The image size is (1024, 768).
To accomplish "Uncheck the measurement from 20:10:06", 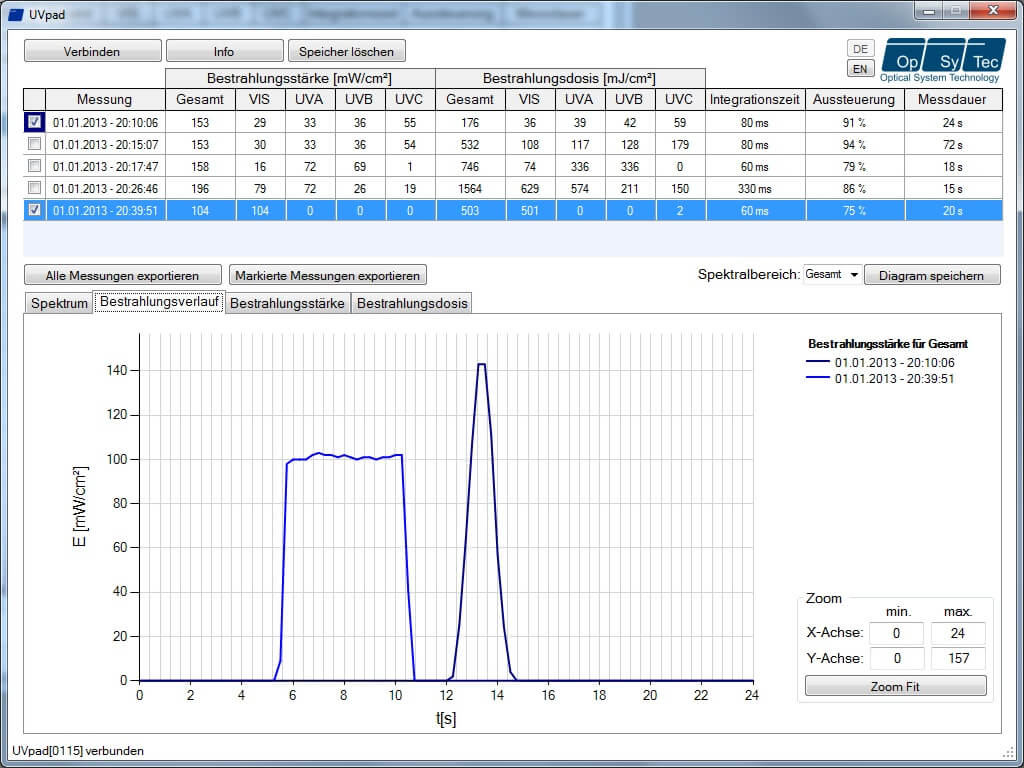I will pos(36,122).
